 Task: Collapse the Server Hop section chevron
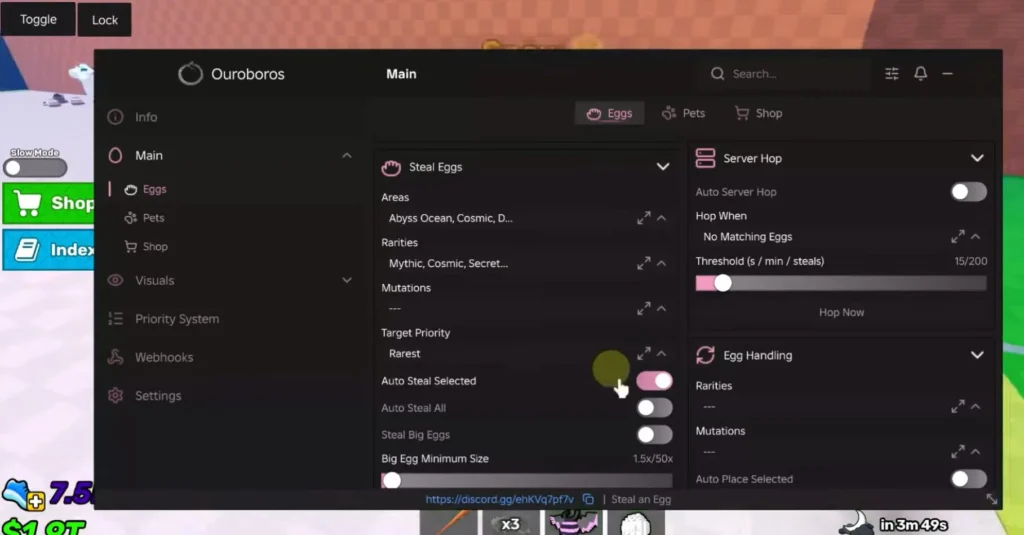click(x=977, y=158)
